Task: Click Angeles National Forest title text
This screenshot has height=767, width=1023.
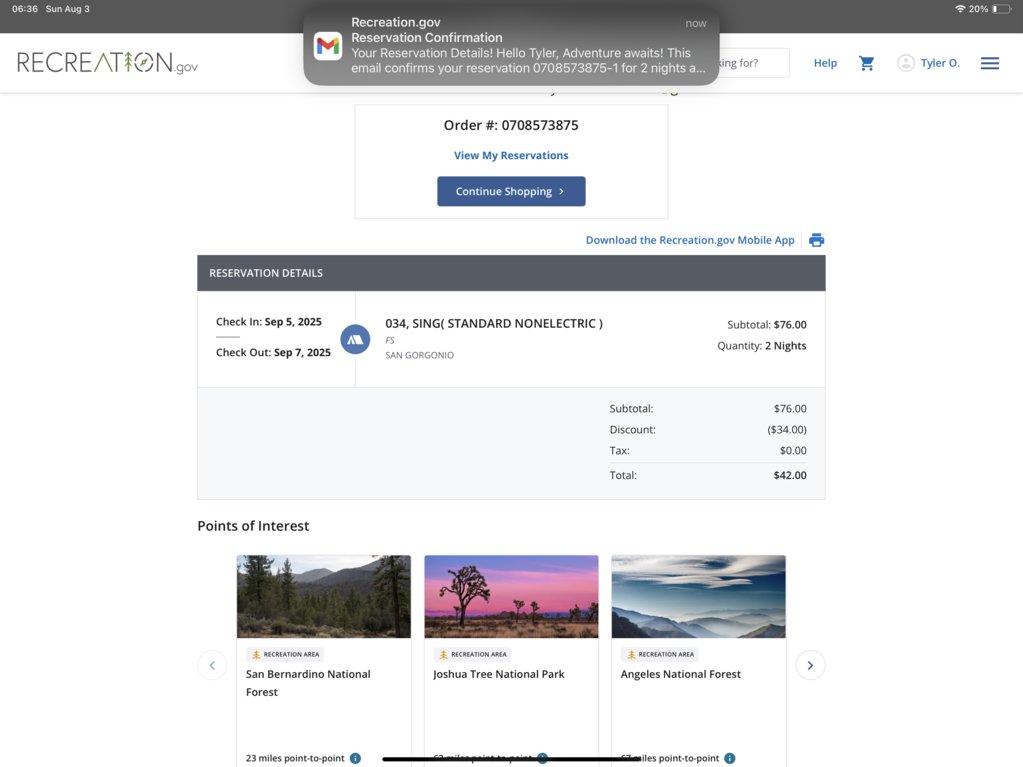Action: click(680, 674)
